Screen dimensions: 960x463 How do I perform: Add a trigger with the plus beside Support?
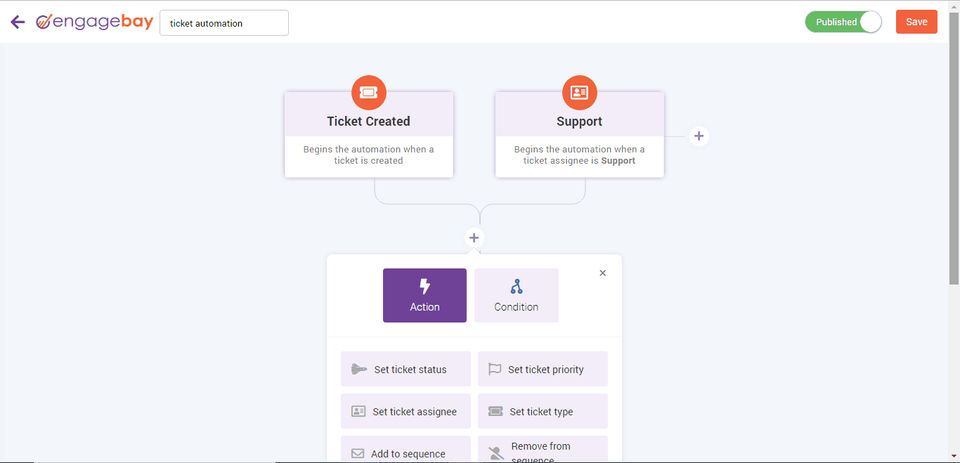[699, 136]
